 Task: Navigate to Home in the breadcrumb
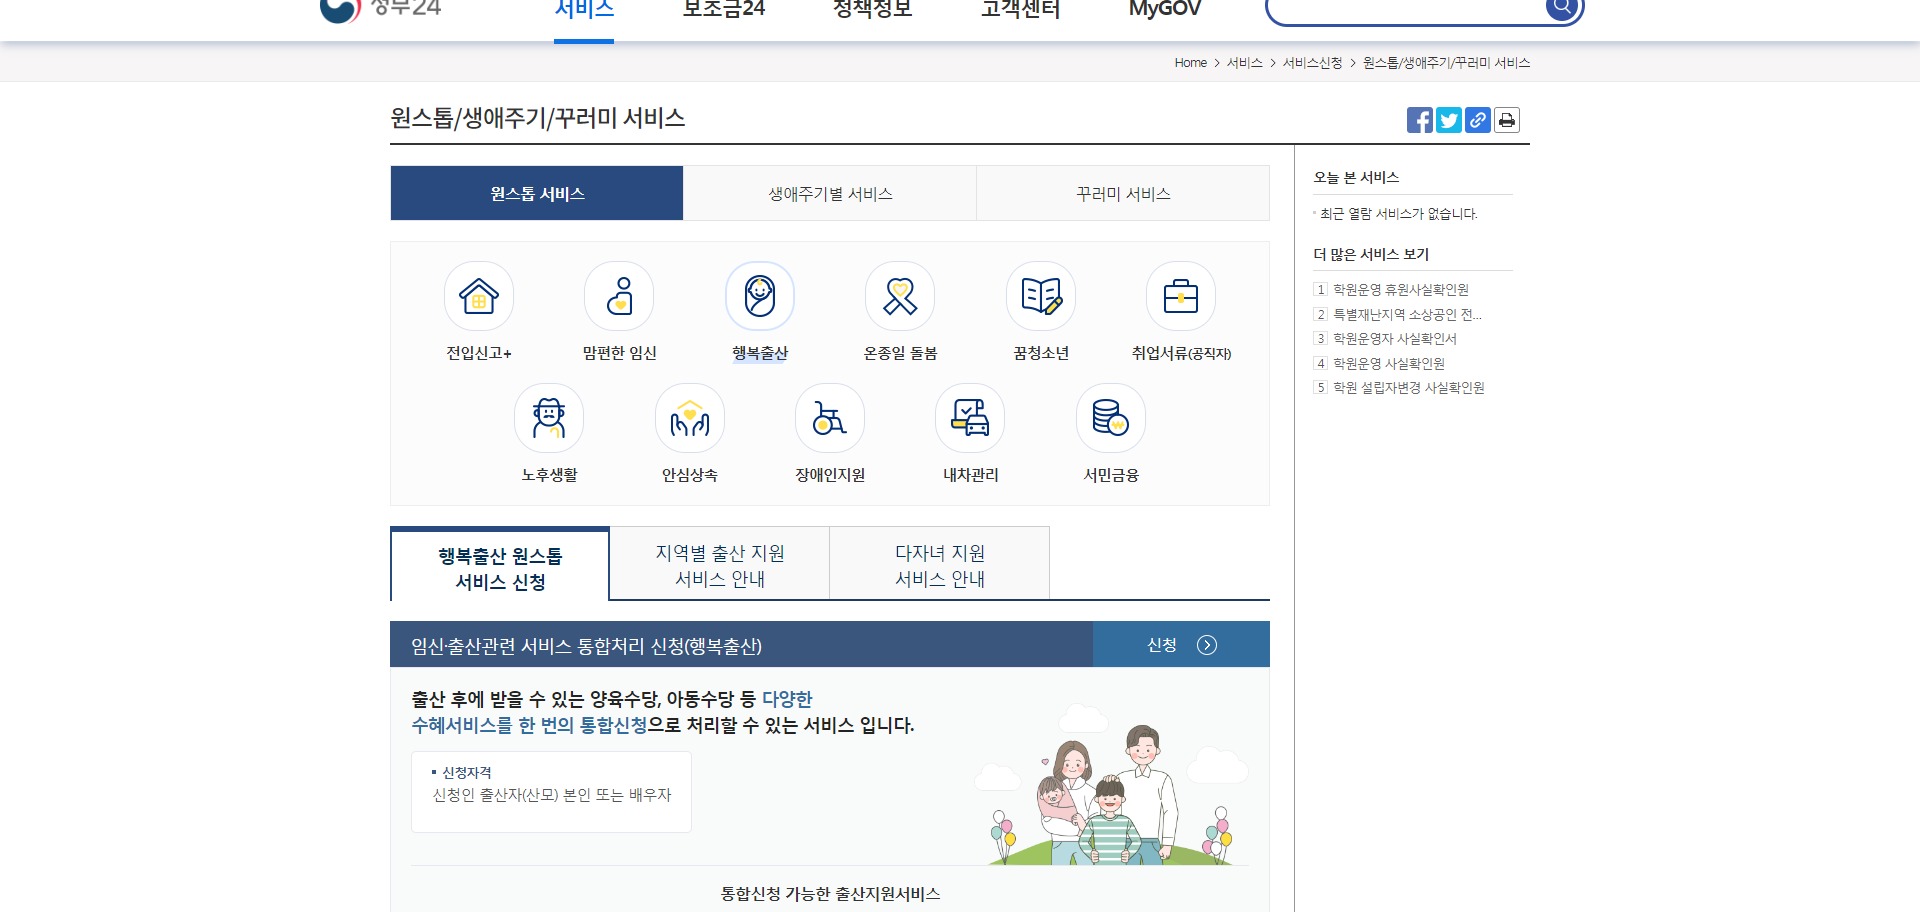click(1190, 62)
